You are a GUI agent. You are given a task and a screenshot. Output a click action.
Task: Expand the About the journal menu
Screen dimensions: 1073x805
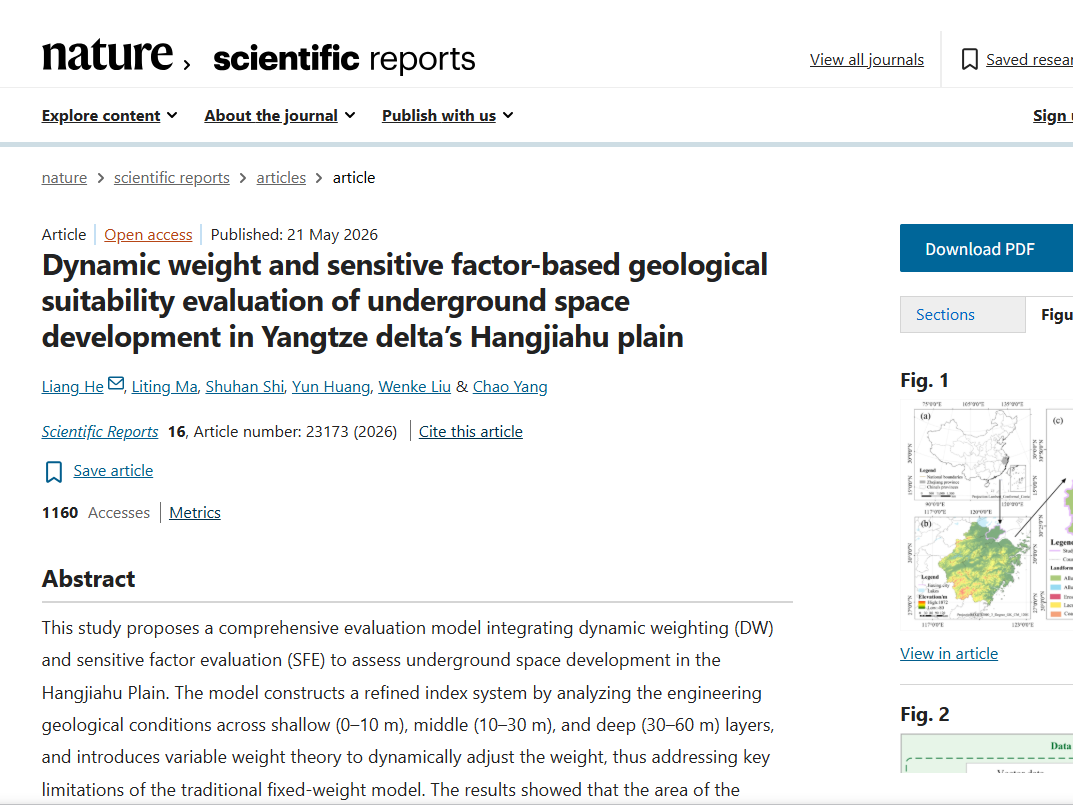coord(279,116)
